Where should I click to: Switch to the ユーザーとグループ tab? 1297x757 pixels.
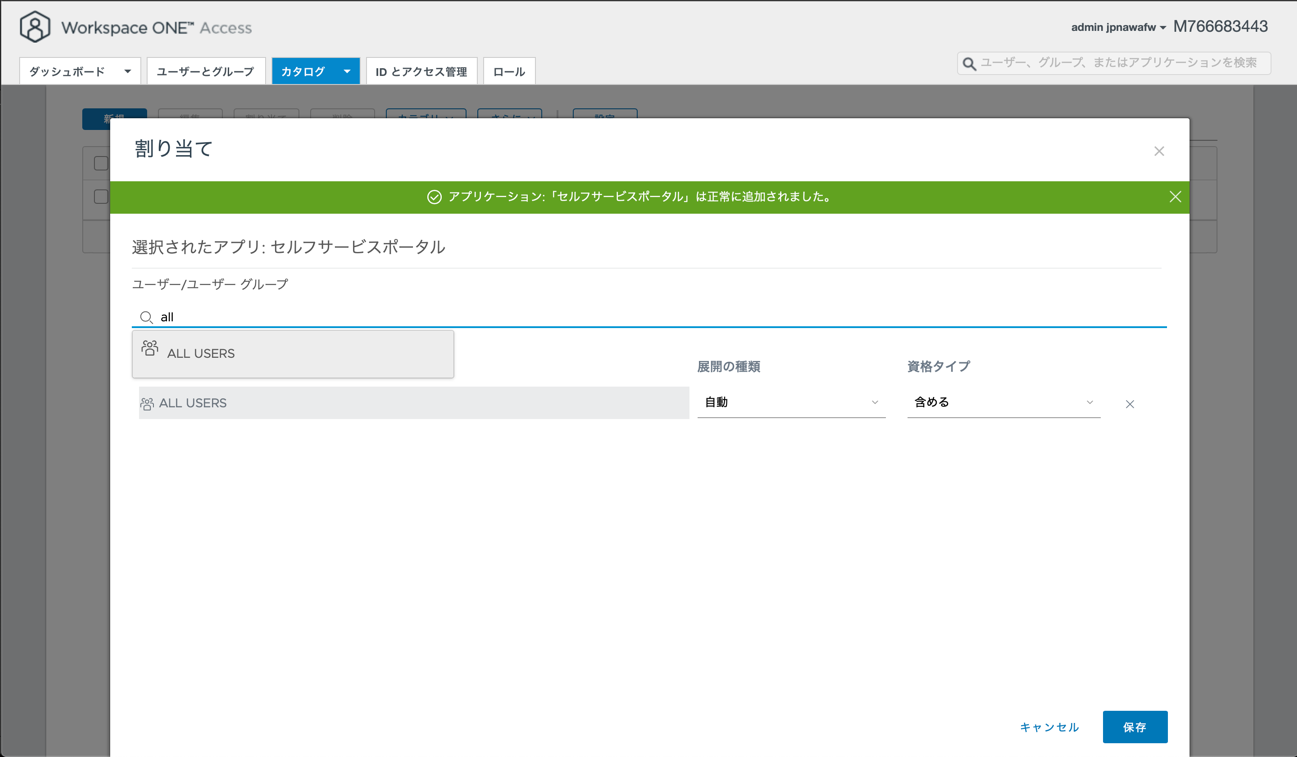[x=206, y=72]
